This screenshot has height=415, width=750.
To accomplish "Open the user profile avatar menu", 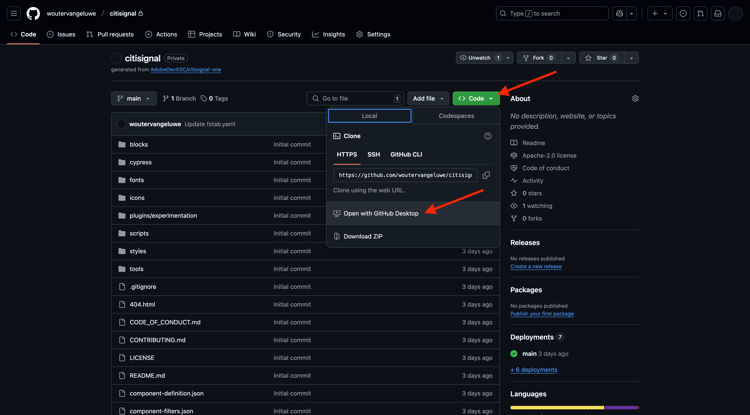I will coord(735,13).
